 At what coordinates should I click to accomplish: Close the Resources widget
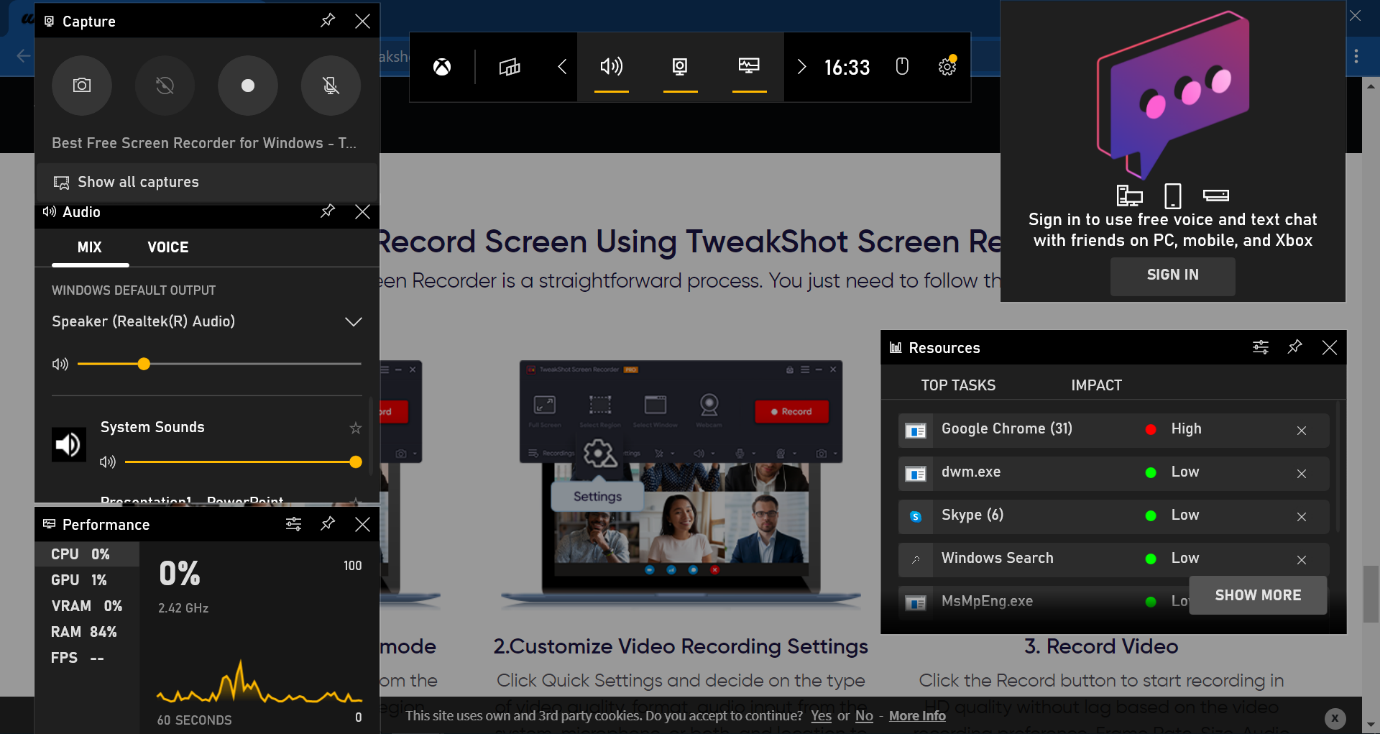(x=1329, y=347)
